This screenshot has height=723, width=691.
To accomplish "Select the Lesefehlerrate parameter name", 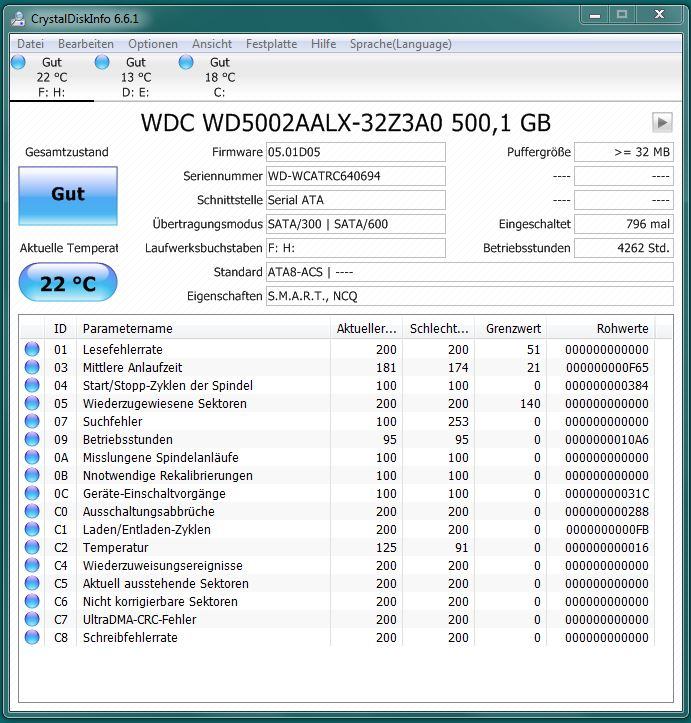I will (x=123, y=350).
